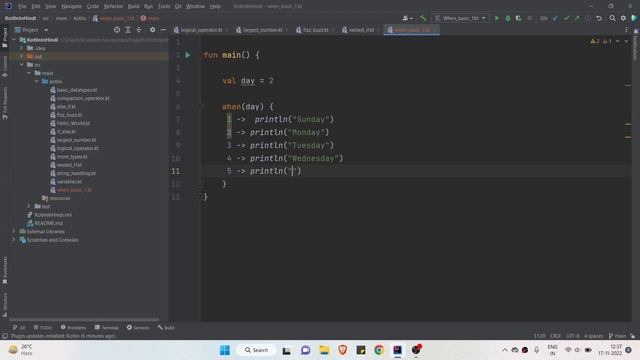Click the Windows taskbar Search box
The width and height of the screenshot is (640, 360).
(x=257, y=350)
